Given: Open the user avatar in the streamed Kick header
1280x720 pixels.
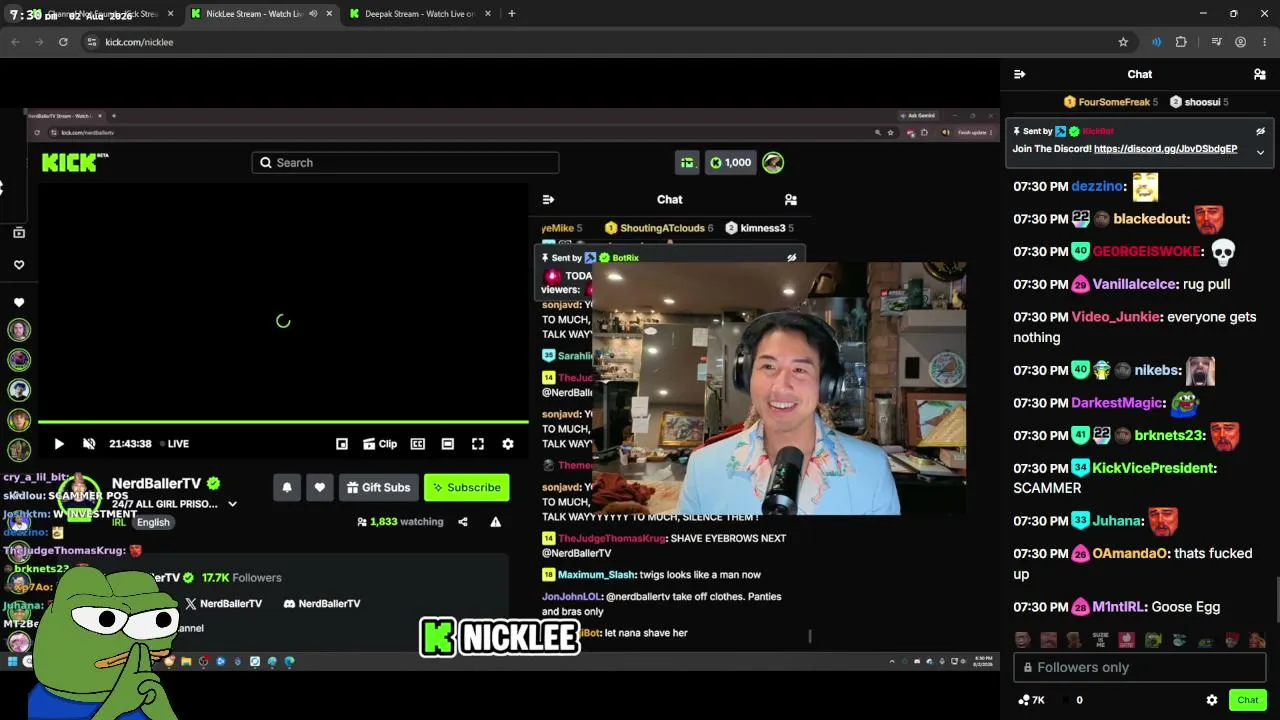Looking at the screenshot, I should click(773, 163).
